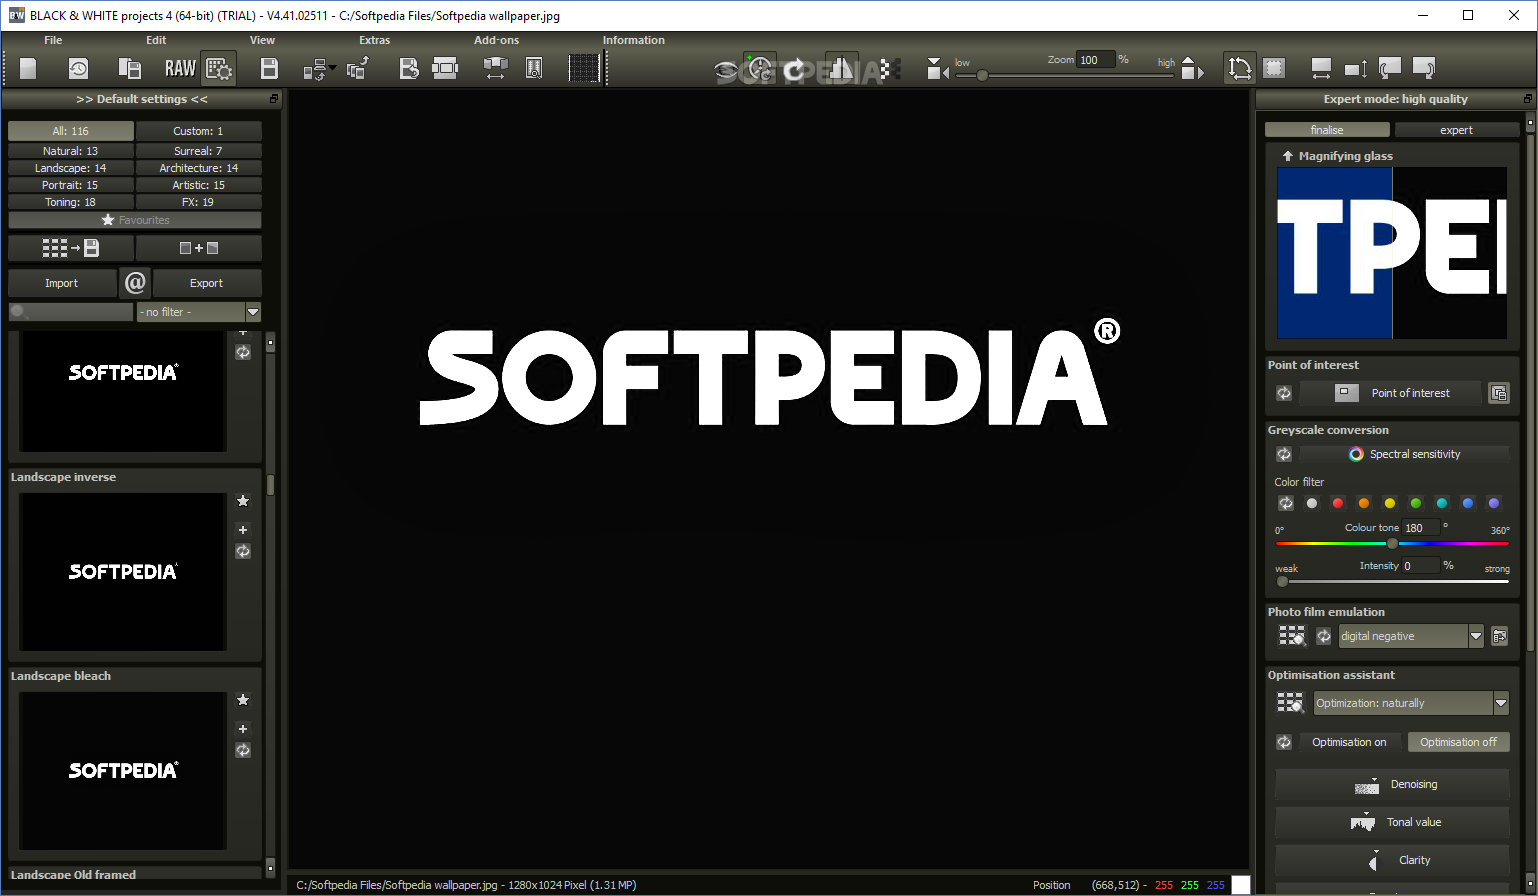The image size is (1538, 896).
Task: Open the grain magnifier document icon
Action: tap(534, 68)
